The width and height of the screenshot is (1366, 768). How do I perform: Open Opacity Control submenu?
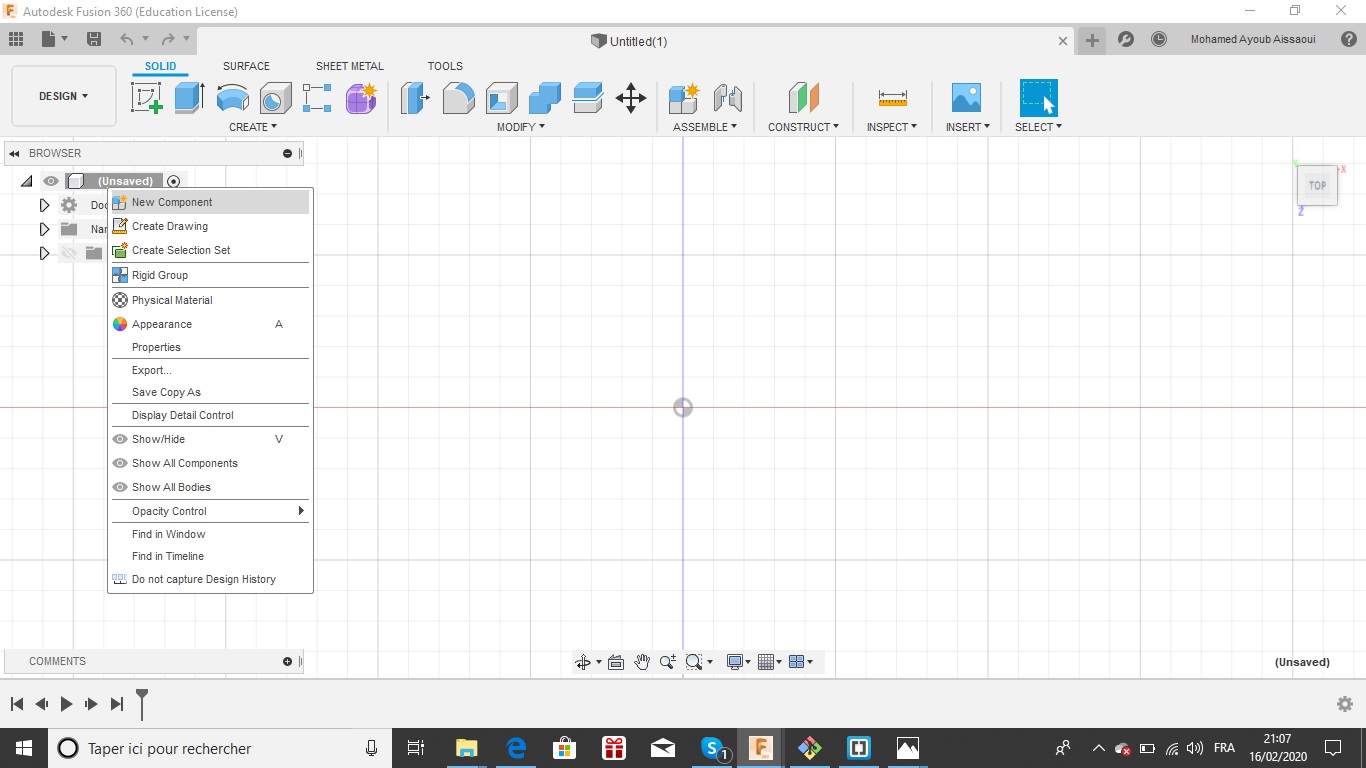[x=210, y=511]
